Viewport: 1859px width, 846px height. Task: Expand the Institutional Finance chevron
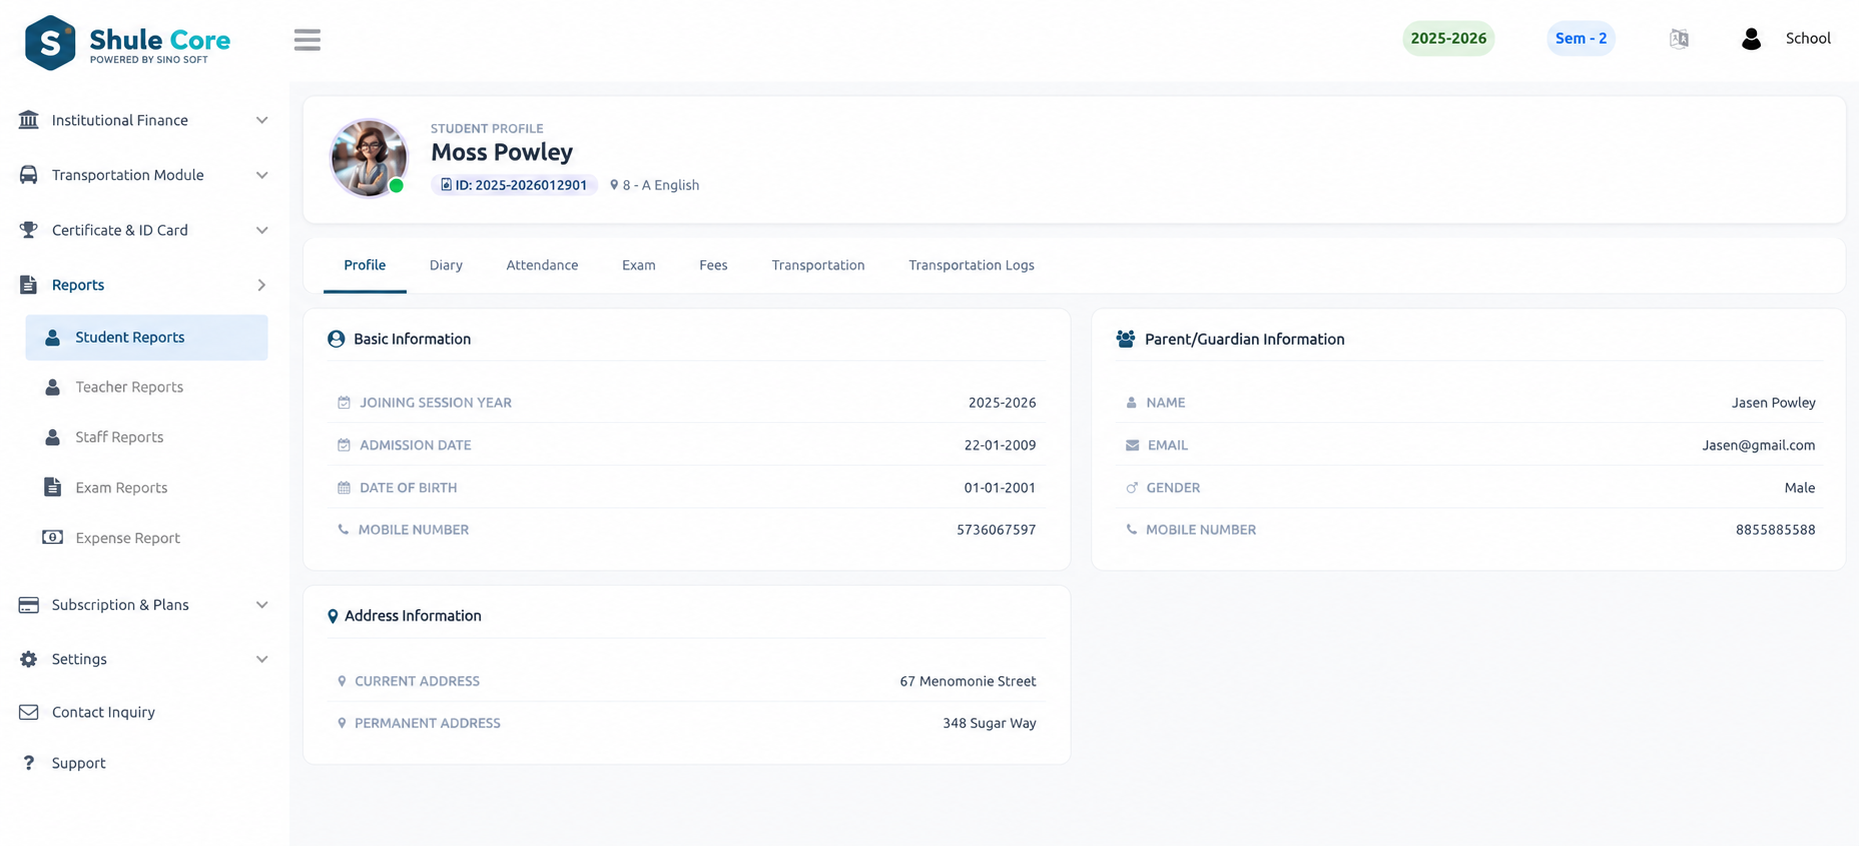point(262,120)
